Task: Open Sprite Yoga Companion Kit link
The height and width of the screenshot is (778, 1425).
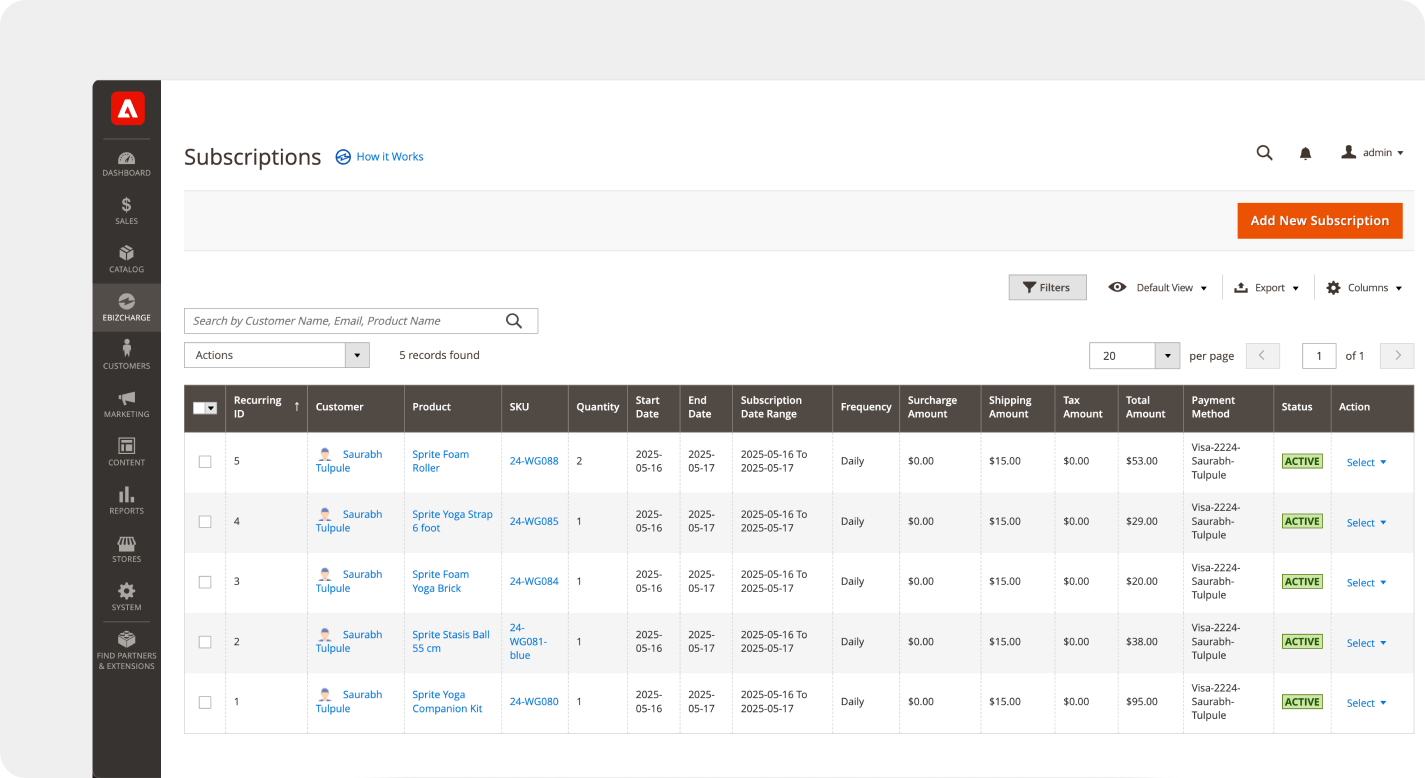Action: coord(447,701)
